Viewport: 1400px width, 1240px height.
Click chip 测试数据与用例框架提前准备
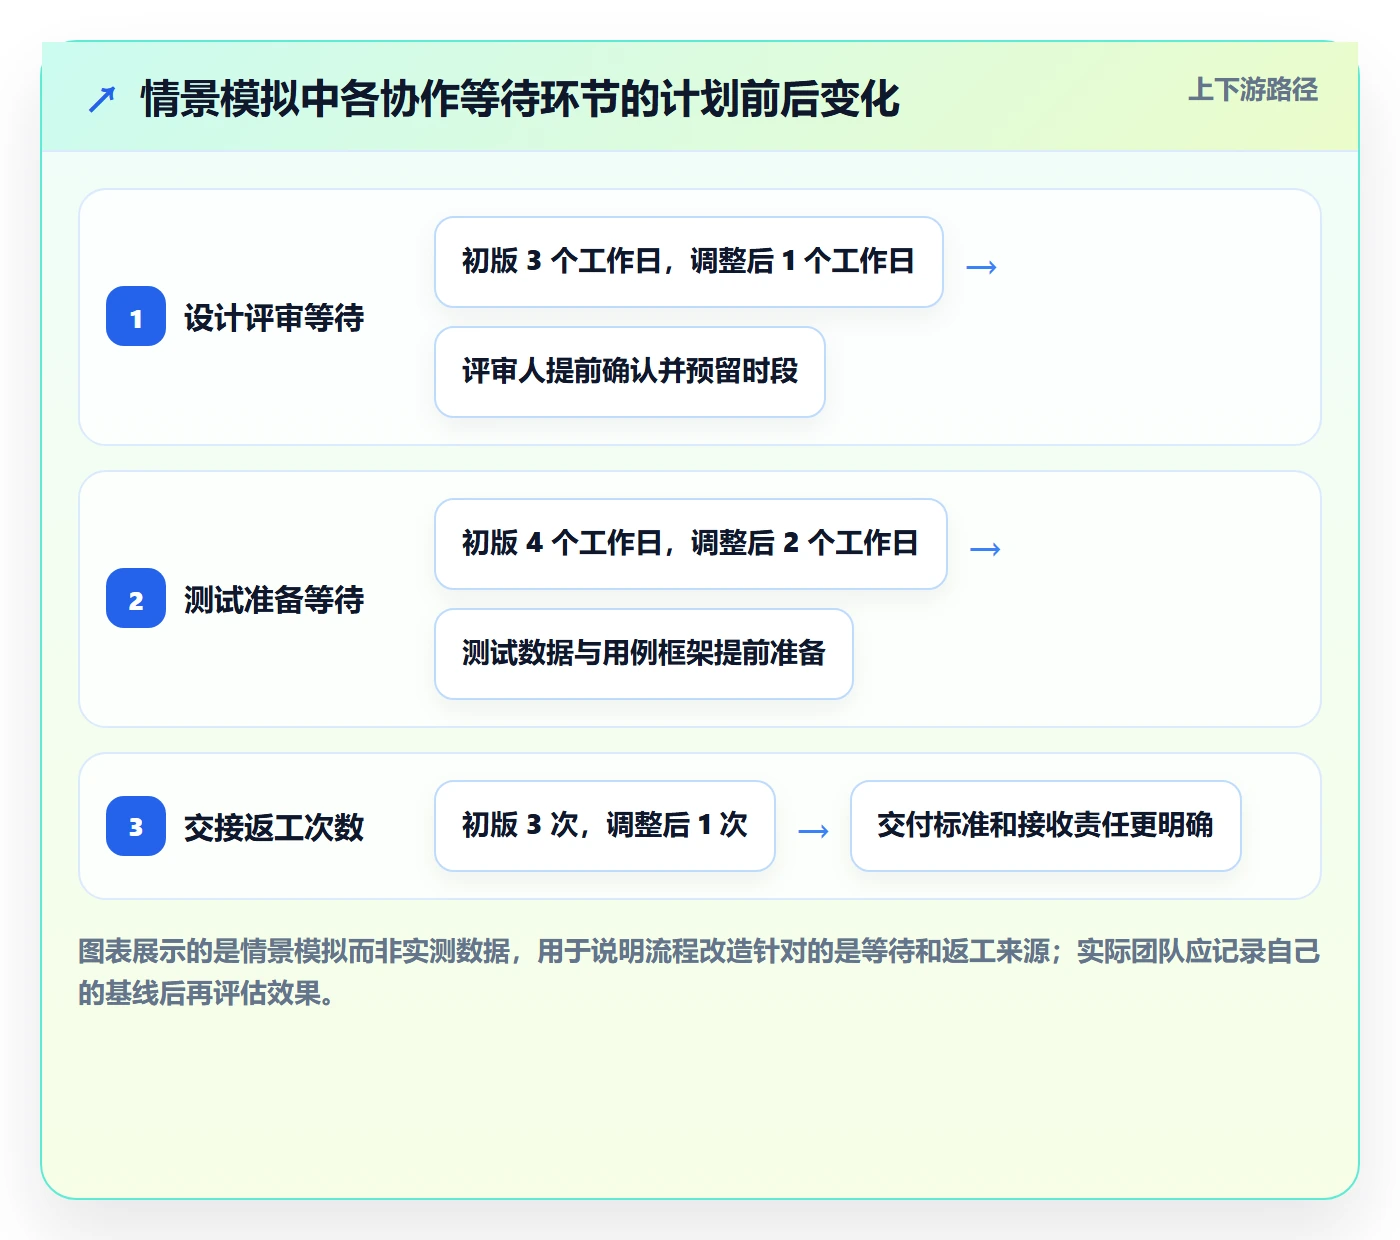point(644,654)
